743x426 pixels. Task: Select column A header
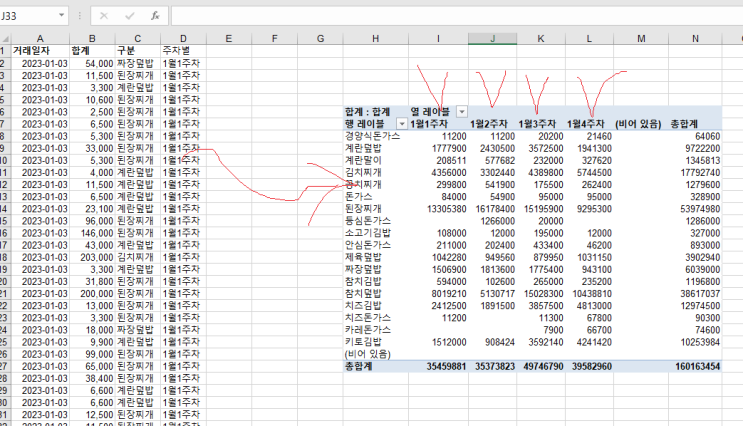click(x=40, y=38)
